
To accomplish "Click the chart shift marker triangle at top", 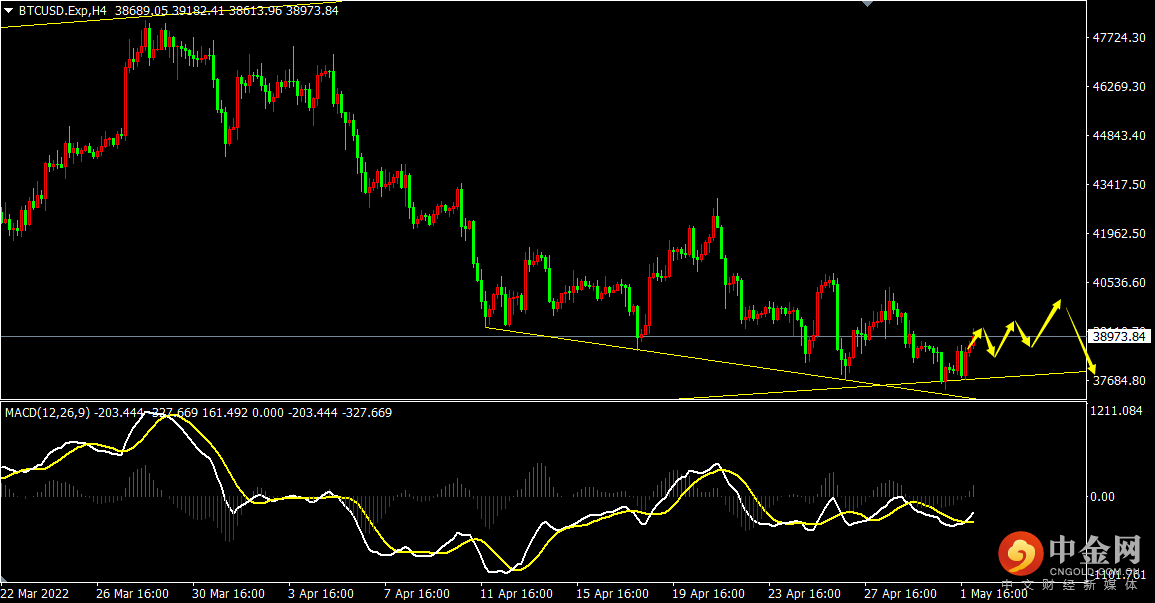I will 868,4.
